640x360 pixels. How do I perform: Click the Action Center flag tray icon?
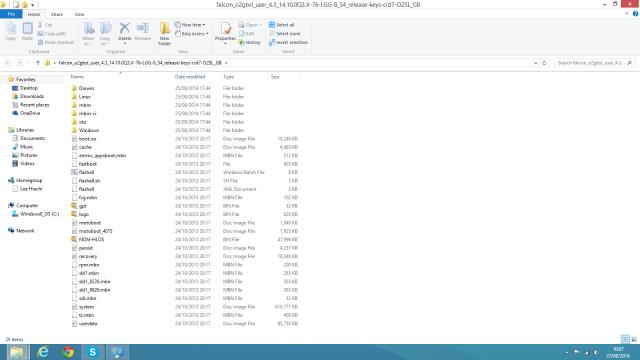coord(577,352)
